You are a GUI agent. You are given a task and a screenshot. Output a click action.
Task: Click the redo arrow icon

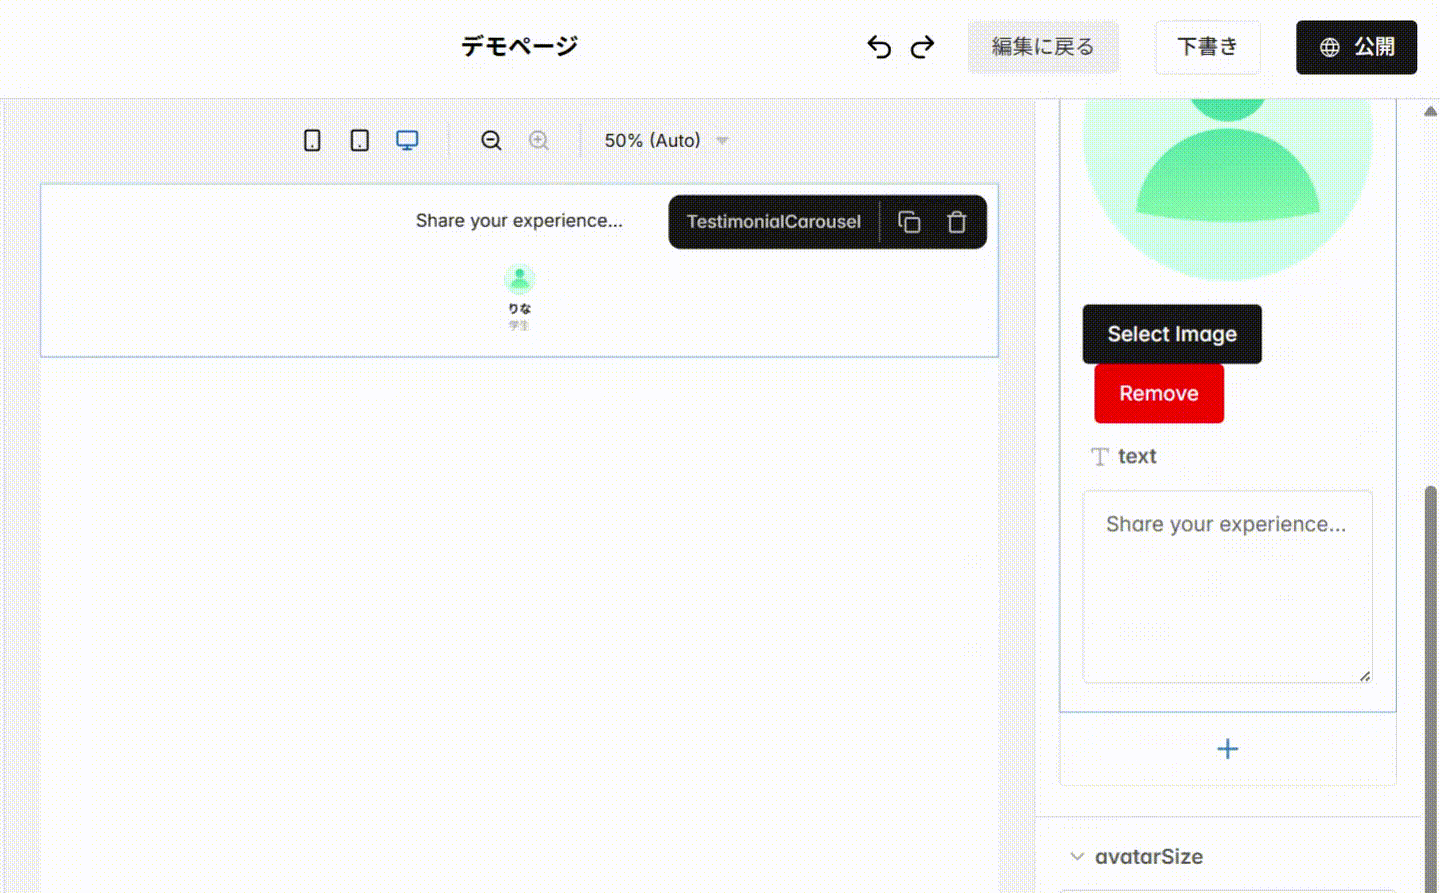point(922,46)
